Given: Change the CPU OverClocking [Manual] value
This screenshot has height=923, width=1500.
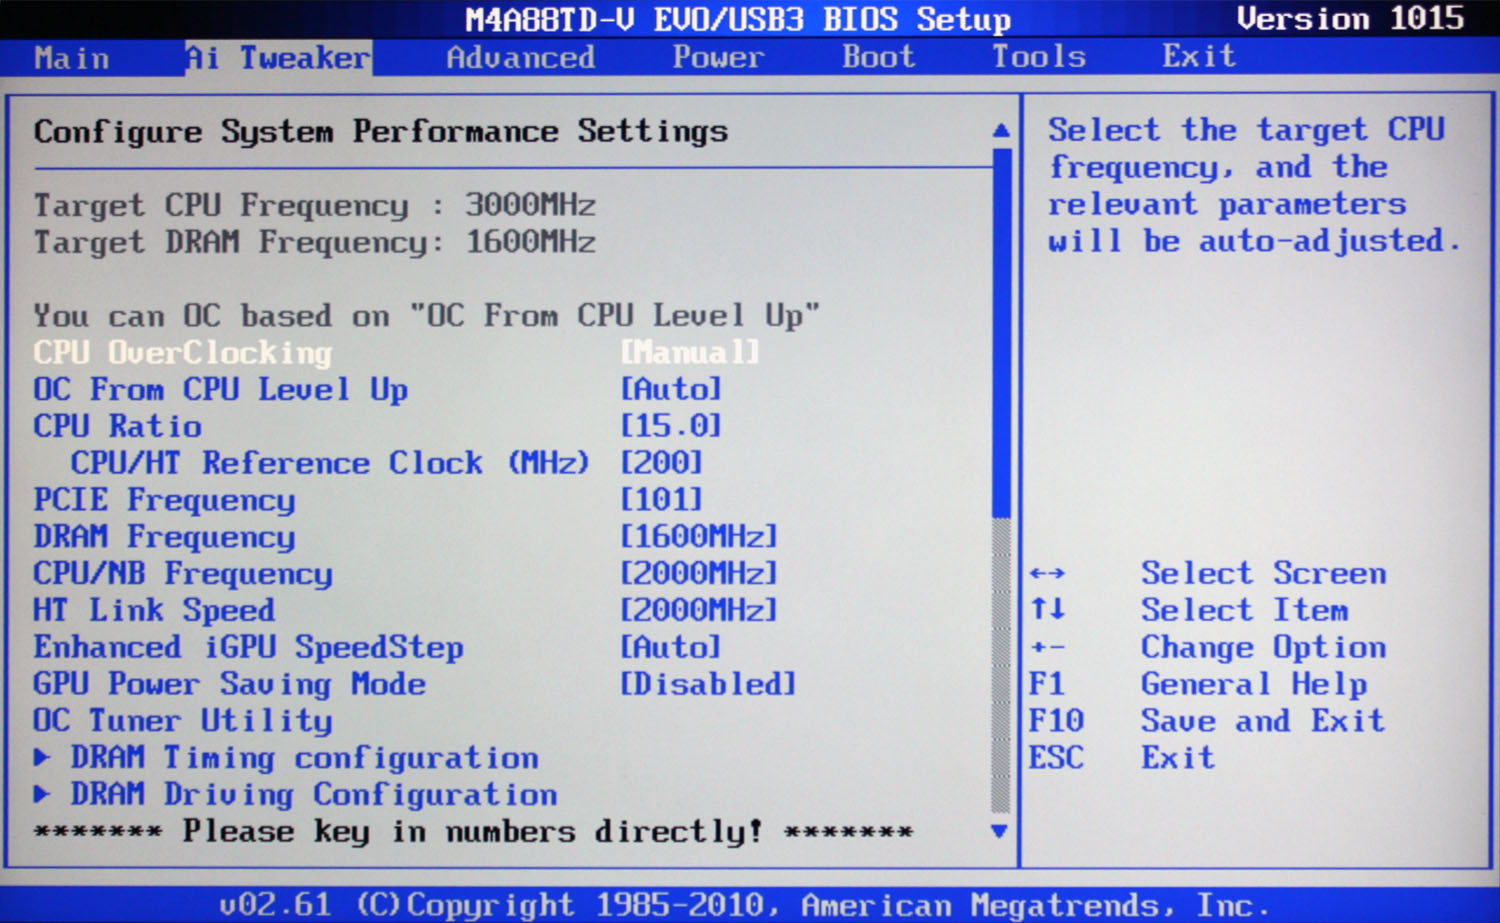Looking at the screenshot, I should (690, 353).
